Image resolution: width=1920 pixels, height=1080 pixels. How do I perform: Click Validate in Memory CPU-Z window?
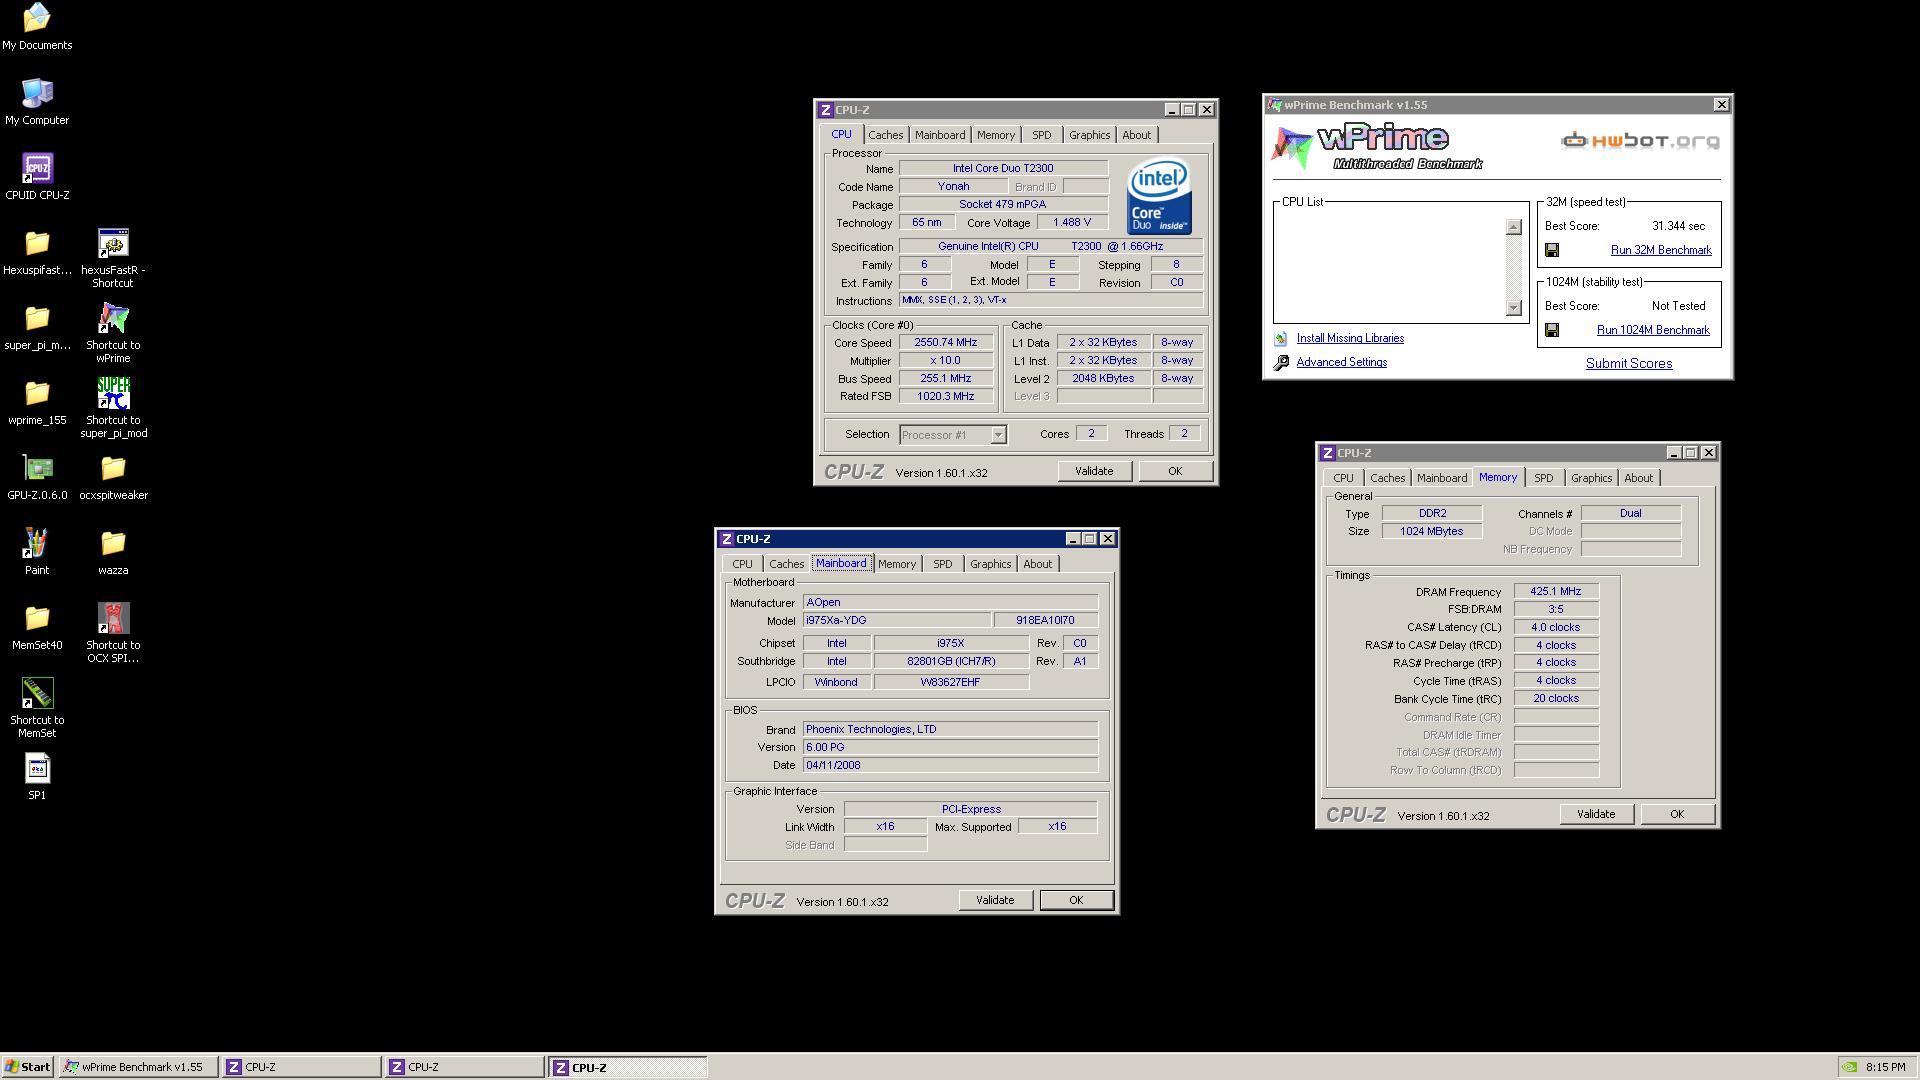point(1595,814)
